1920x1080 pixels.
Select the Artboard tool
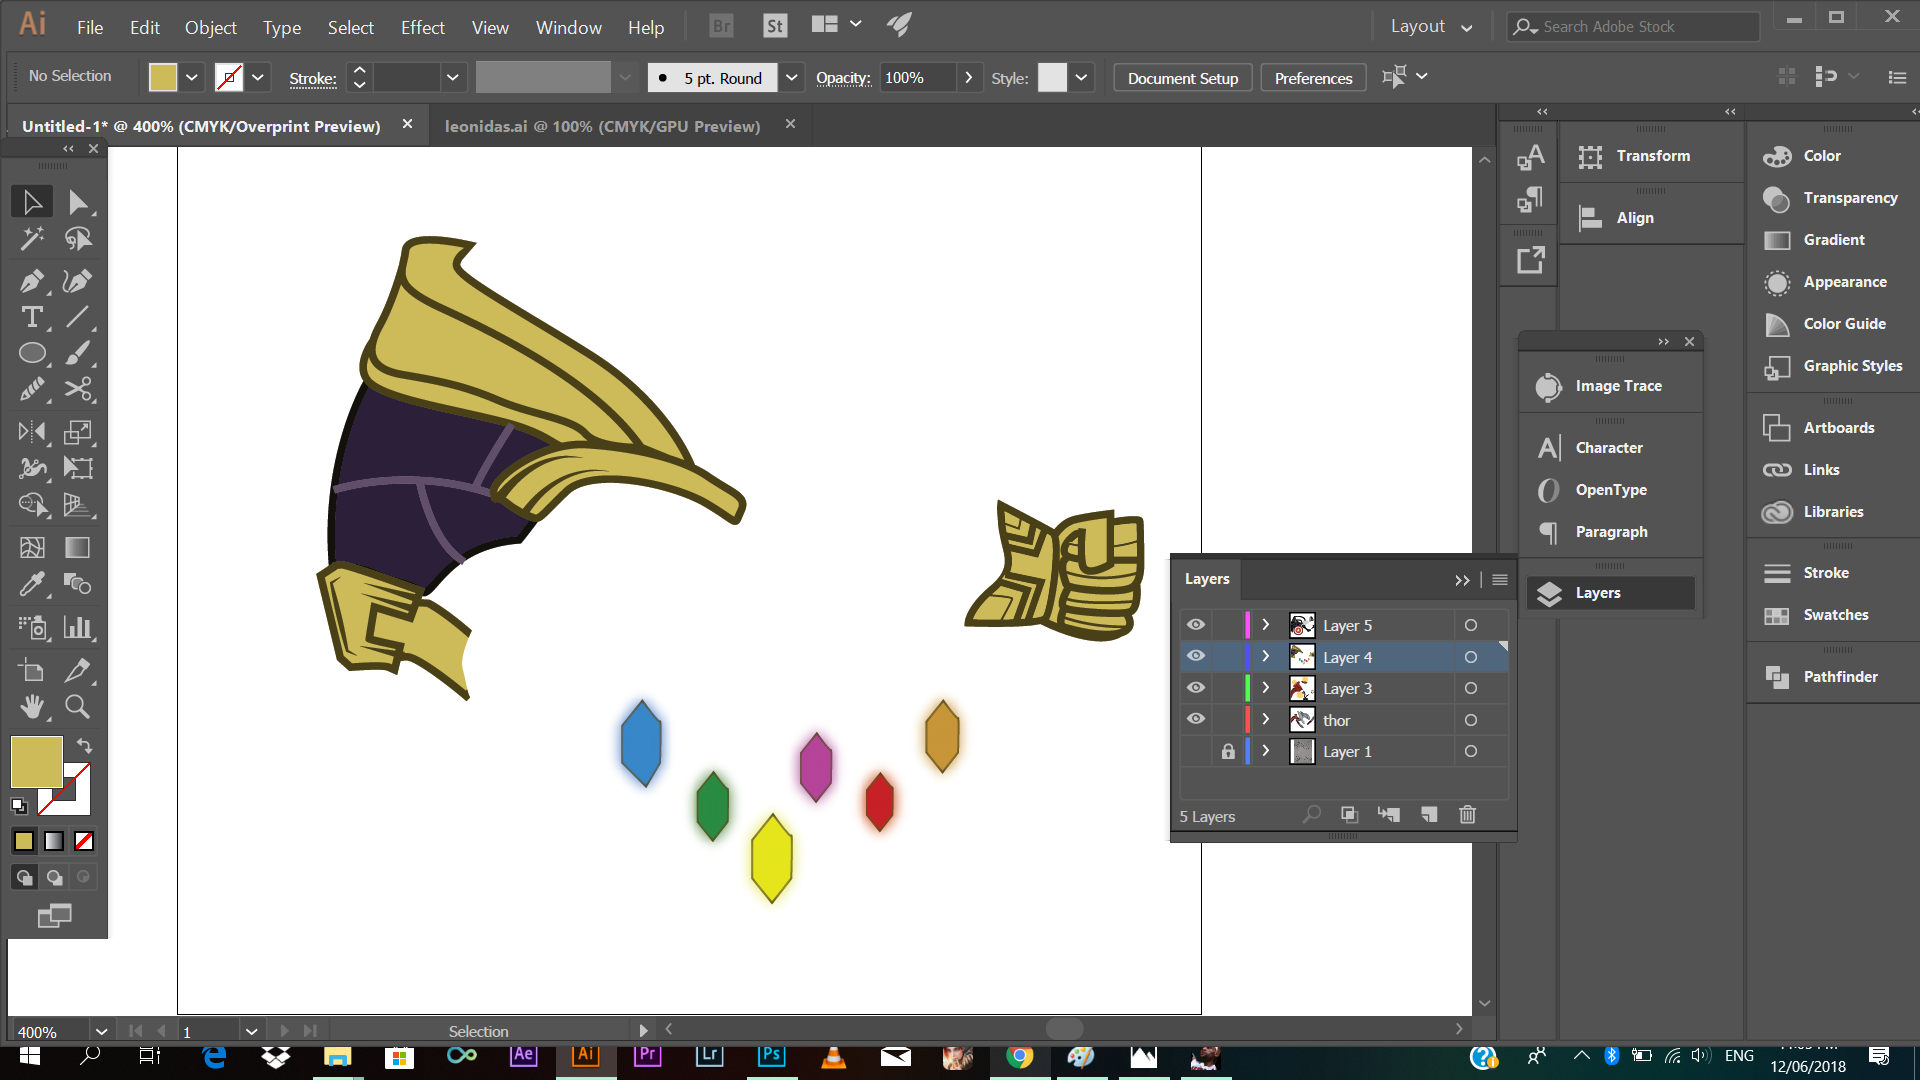32,671
